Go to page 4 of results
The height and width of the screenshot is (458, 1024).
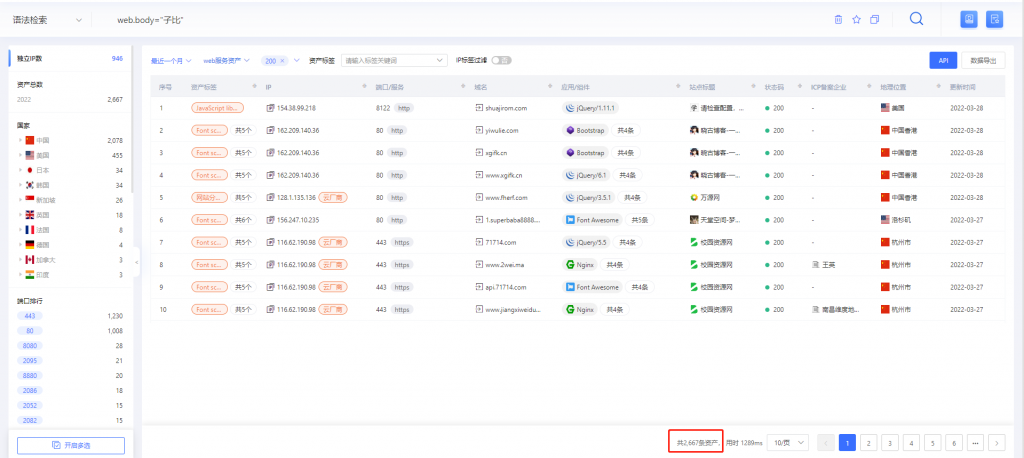pos(911,443)
